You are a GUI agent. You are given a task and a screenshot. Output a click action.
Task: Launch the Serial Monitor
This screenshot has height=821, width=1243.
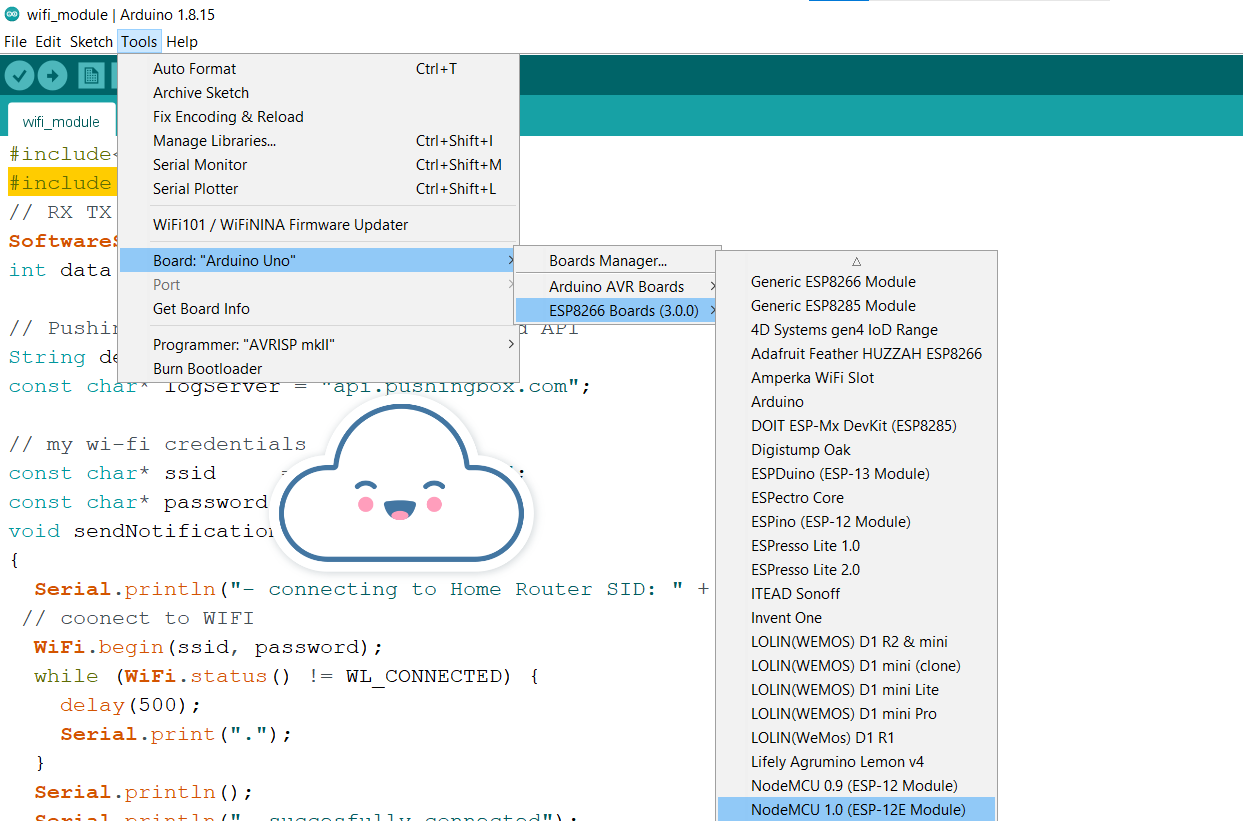(318, 165)
